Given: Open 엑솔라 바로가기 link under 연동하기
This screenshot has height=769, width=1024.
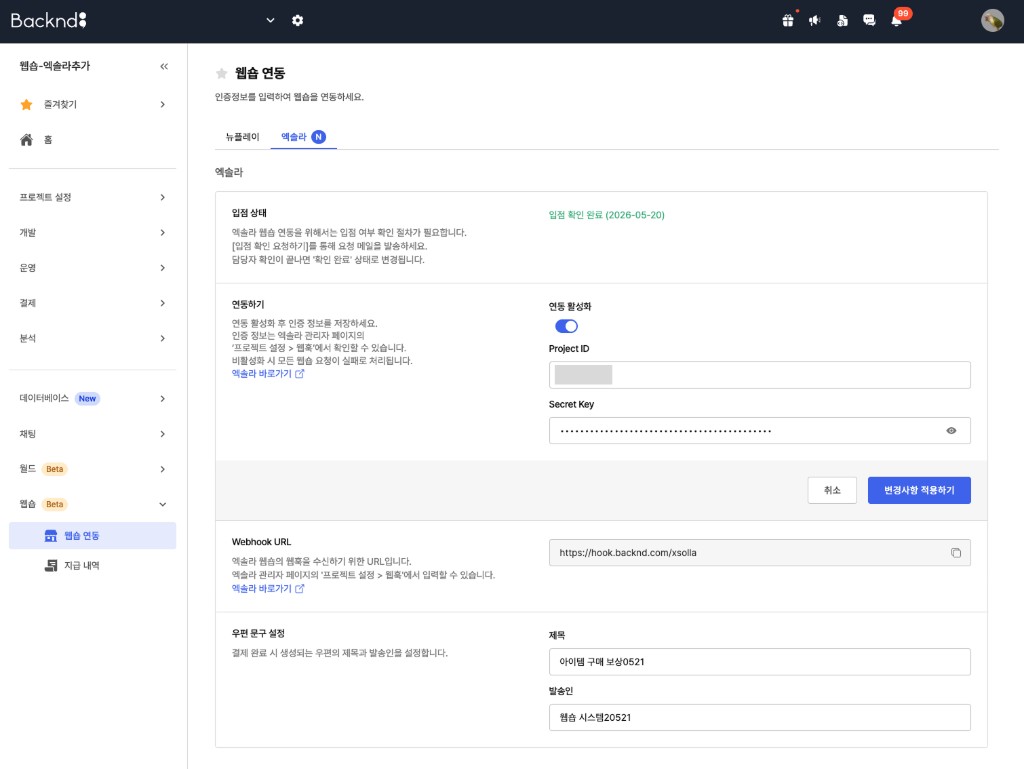Looking at the screenshot, I should pos(268,374).
